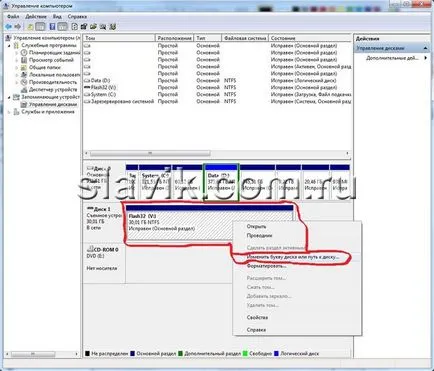
Task: Click the Планировщик заданий clock icon
Action: click(x=24, y=53)
